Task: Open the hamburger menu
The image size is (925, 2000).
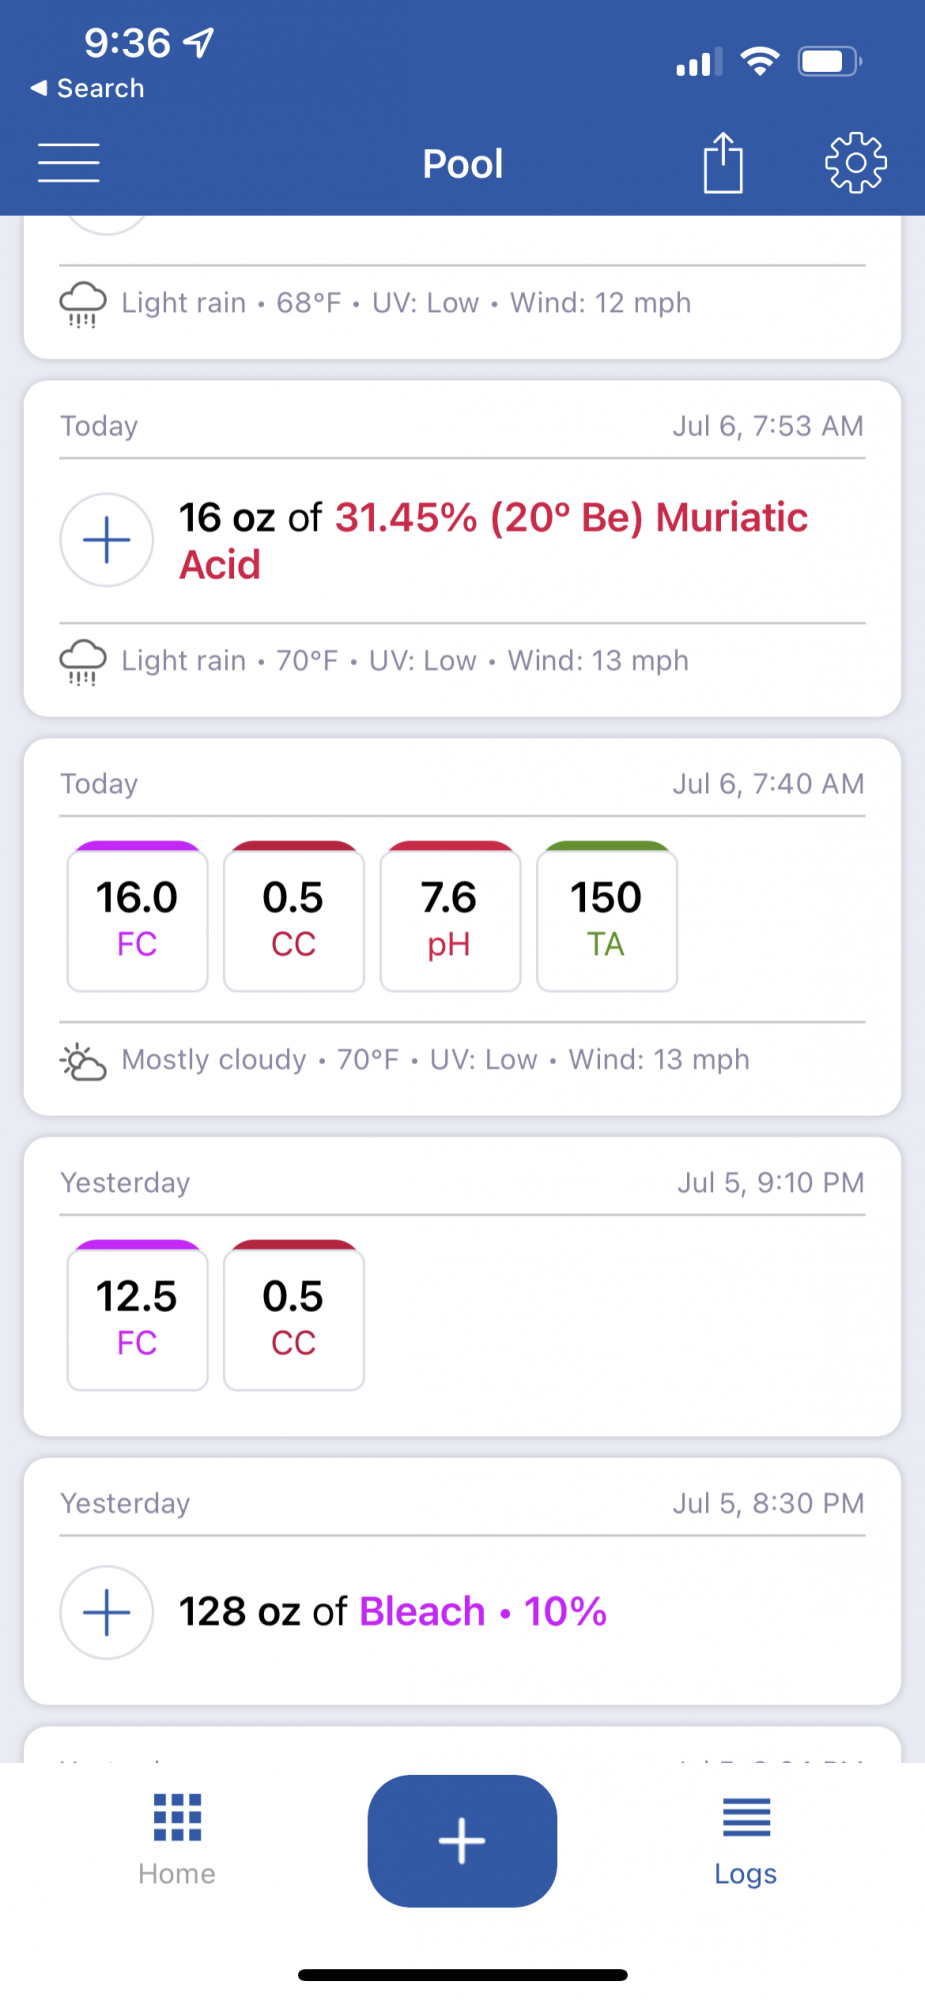Action: [x=69, y=163]
